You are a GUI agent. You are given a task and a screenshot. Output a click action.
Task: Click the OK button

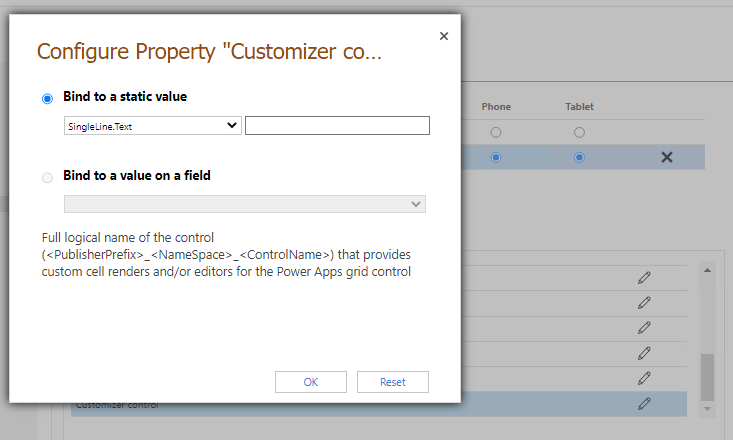pyautogui.click(x=310, y=382)
